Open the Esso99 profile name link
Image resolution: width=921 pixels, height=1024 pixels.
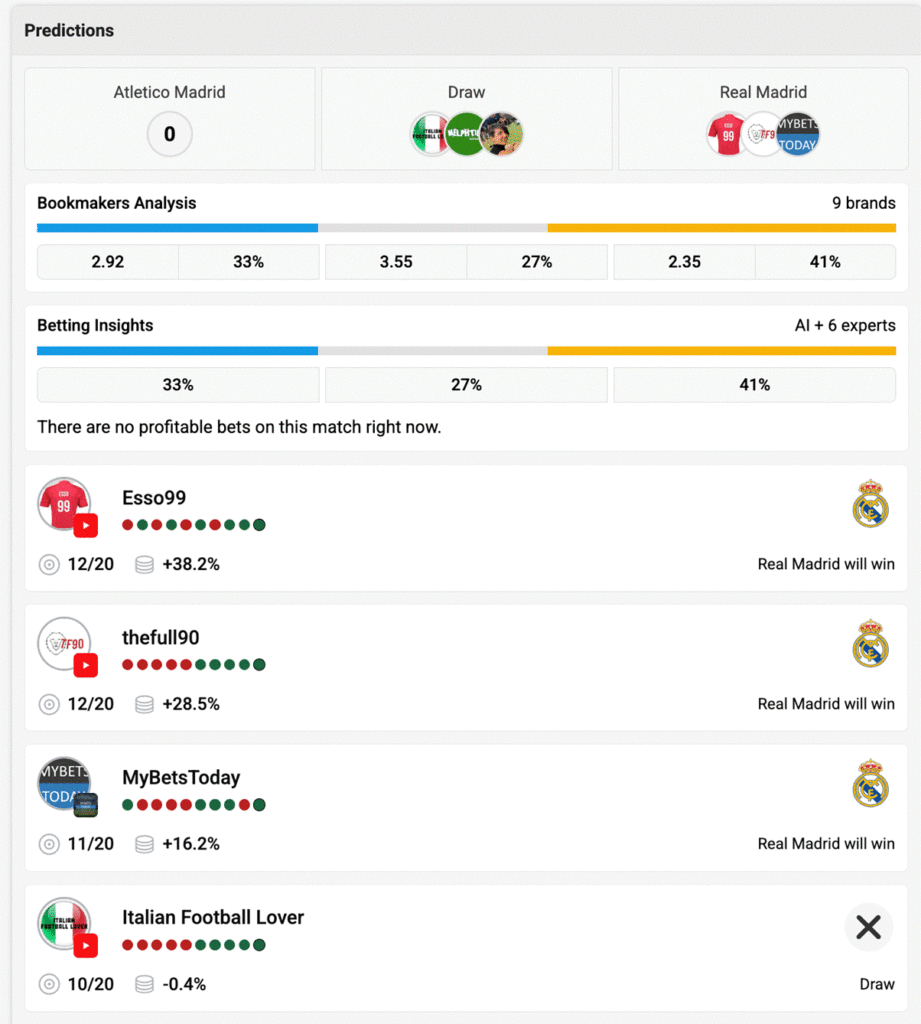click(x=154, y=498)
